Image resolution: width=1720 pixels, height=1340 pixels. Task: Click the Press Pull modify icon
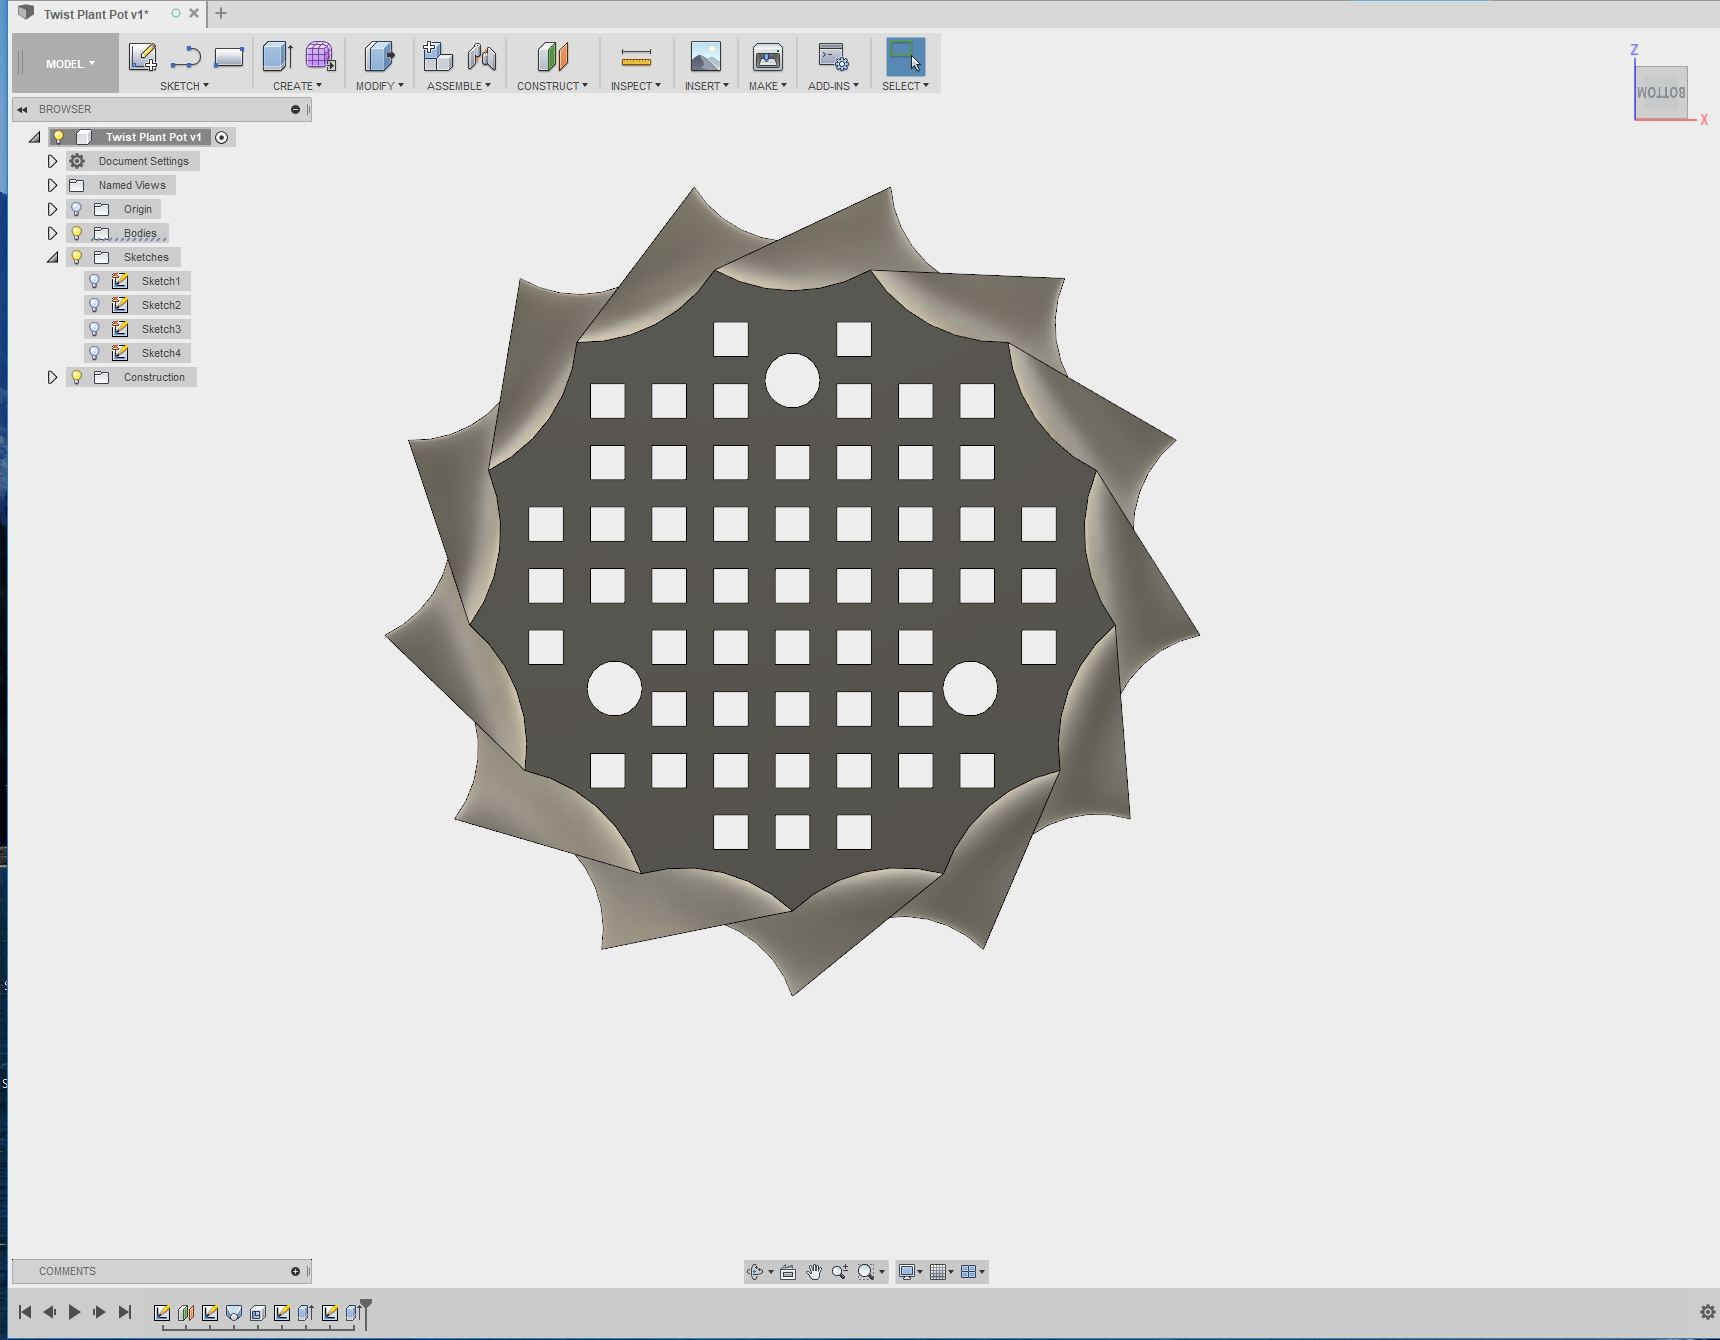pyautogui.click(x=379, y=57)
